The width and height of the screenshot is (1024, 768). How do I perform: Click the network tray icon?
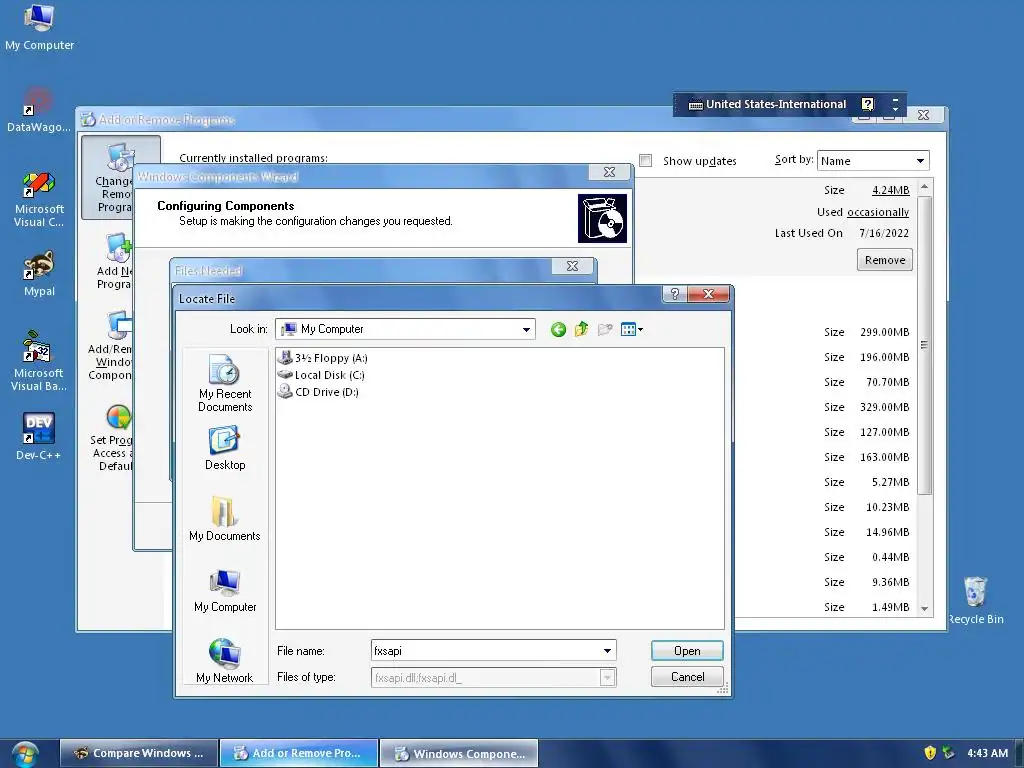pyautogui.click(x=948, y=753)
